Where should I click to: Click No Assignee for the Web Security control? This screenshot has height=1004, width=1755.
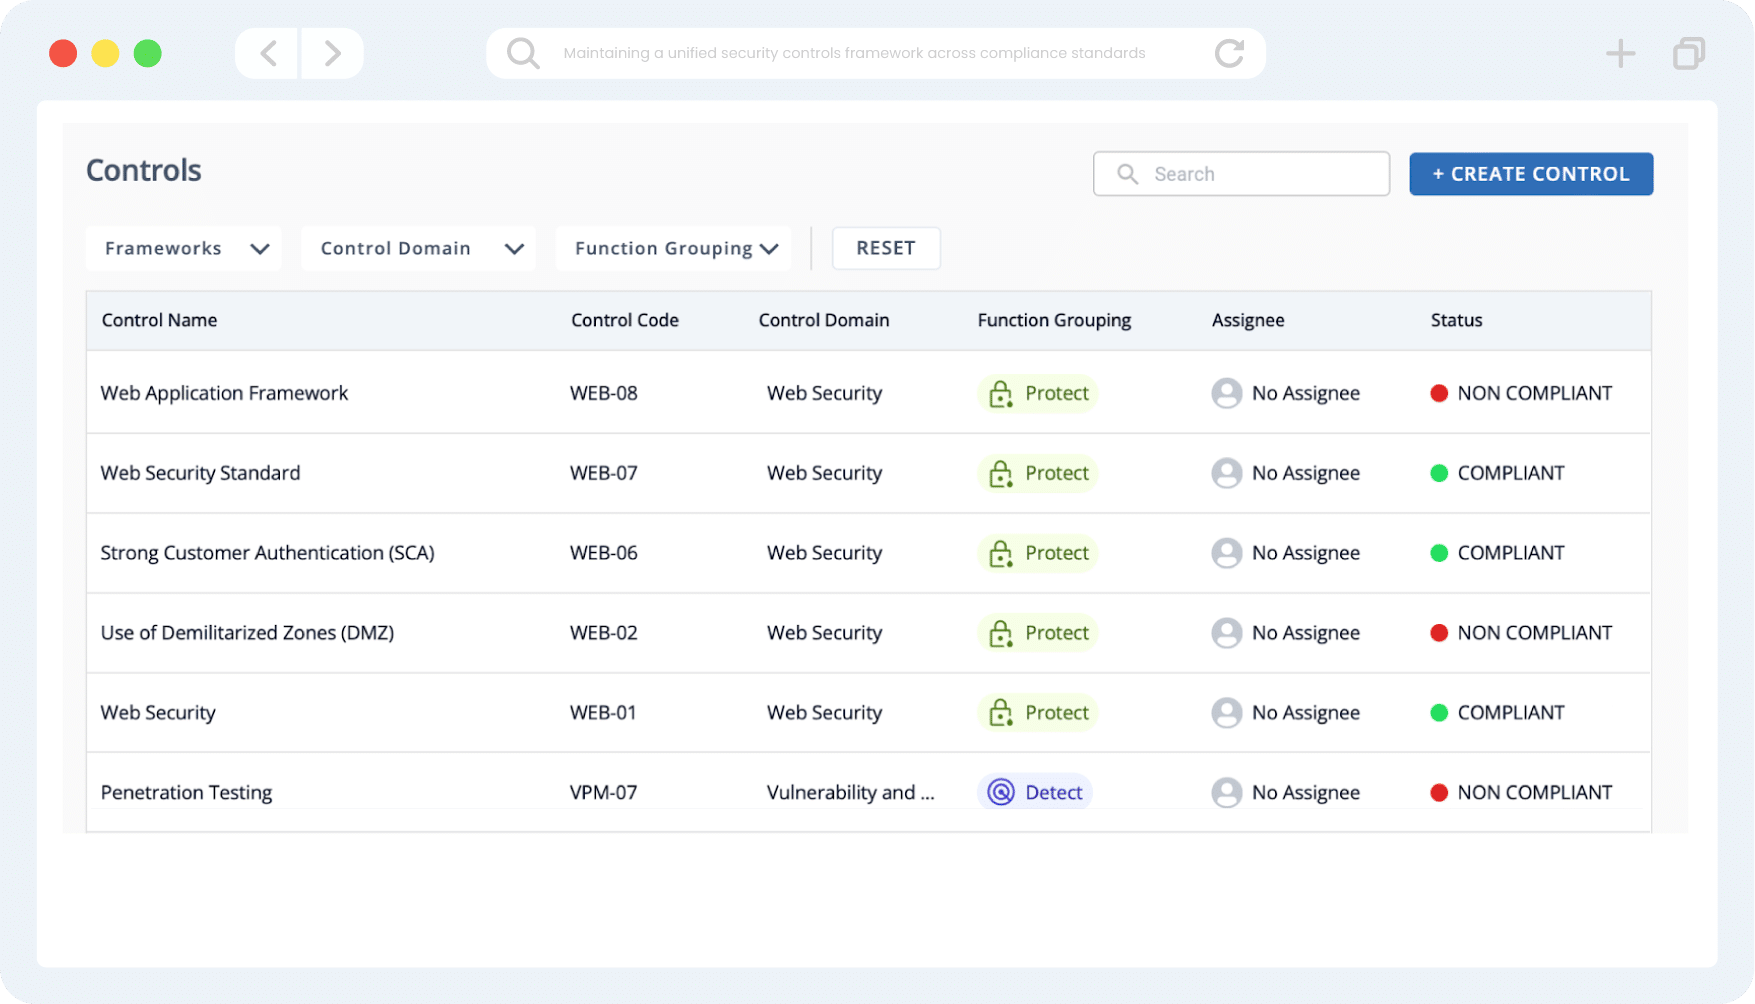click(1305, 713)
